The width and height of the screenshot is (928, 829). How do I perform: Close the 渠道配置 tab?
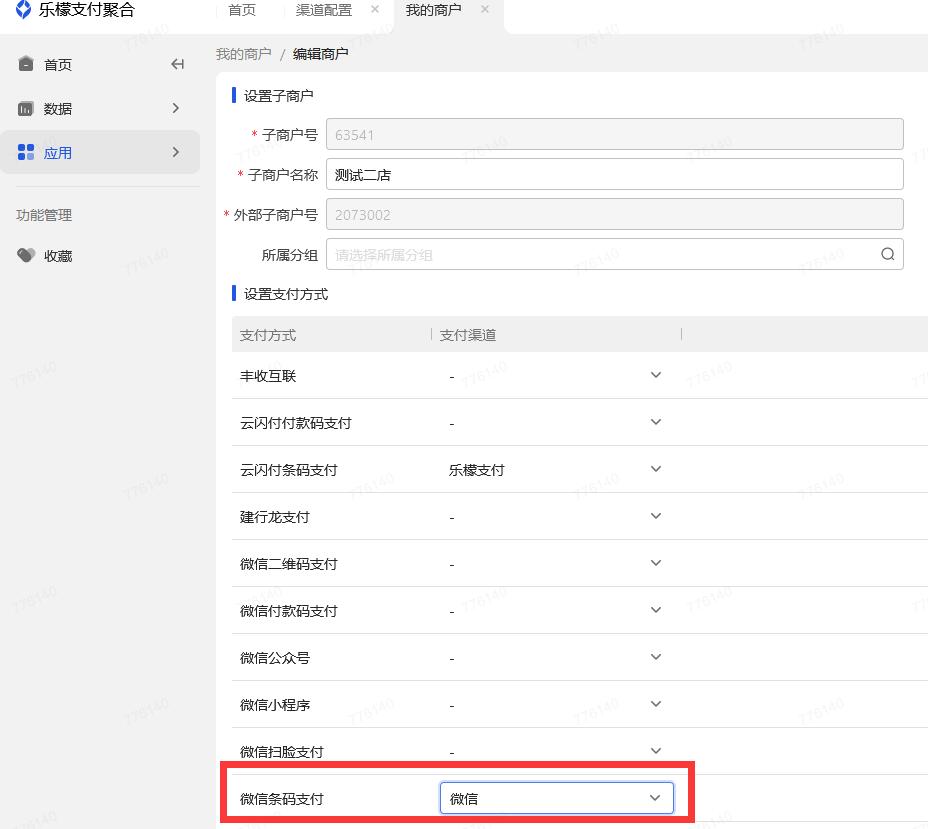pyautogui.click(x=375, y=9)
